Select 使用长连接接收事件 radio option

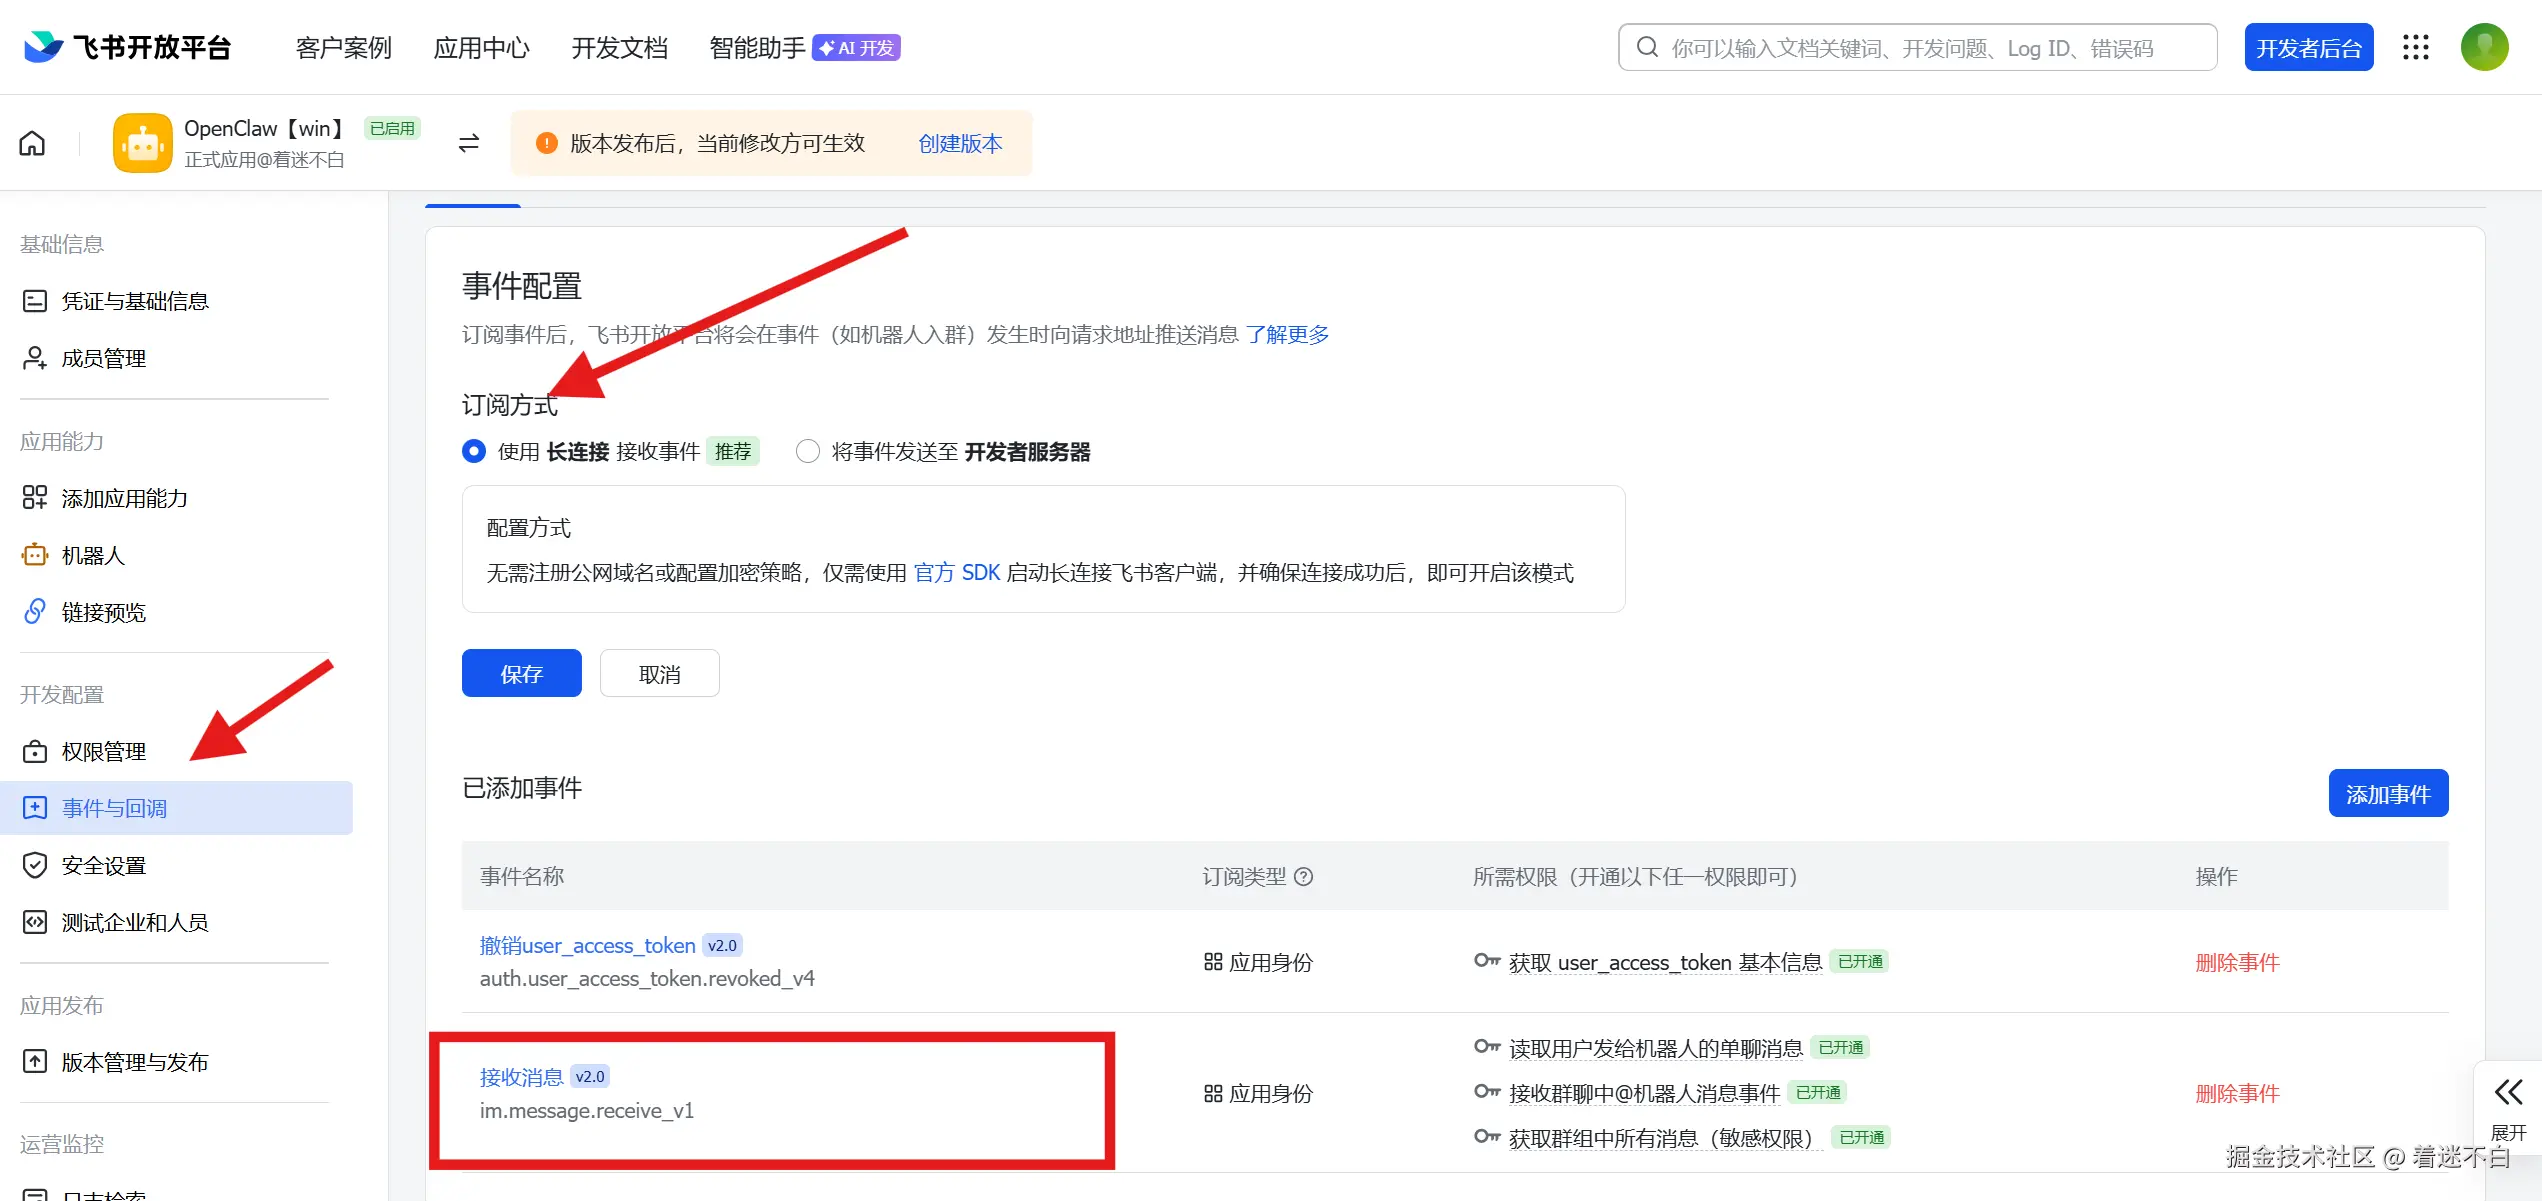474,452
